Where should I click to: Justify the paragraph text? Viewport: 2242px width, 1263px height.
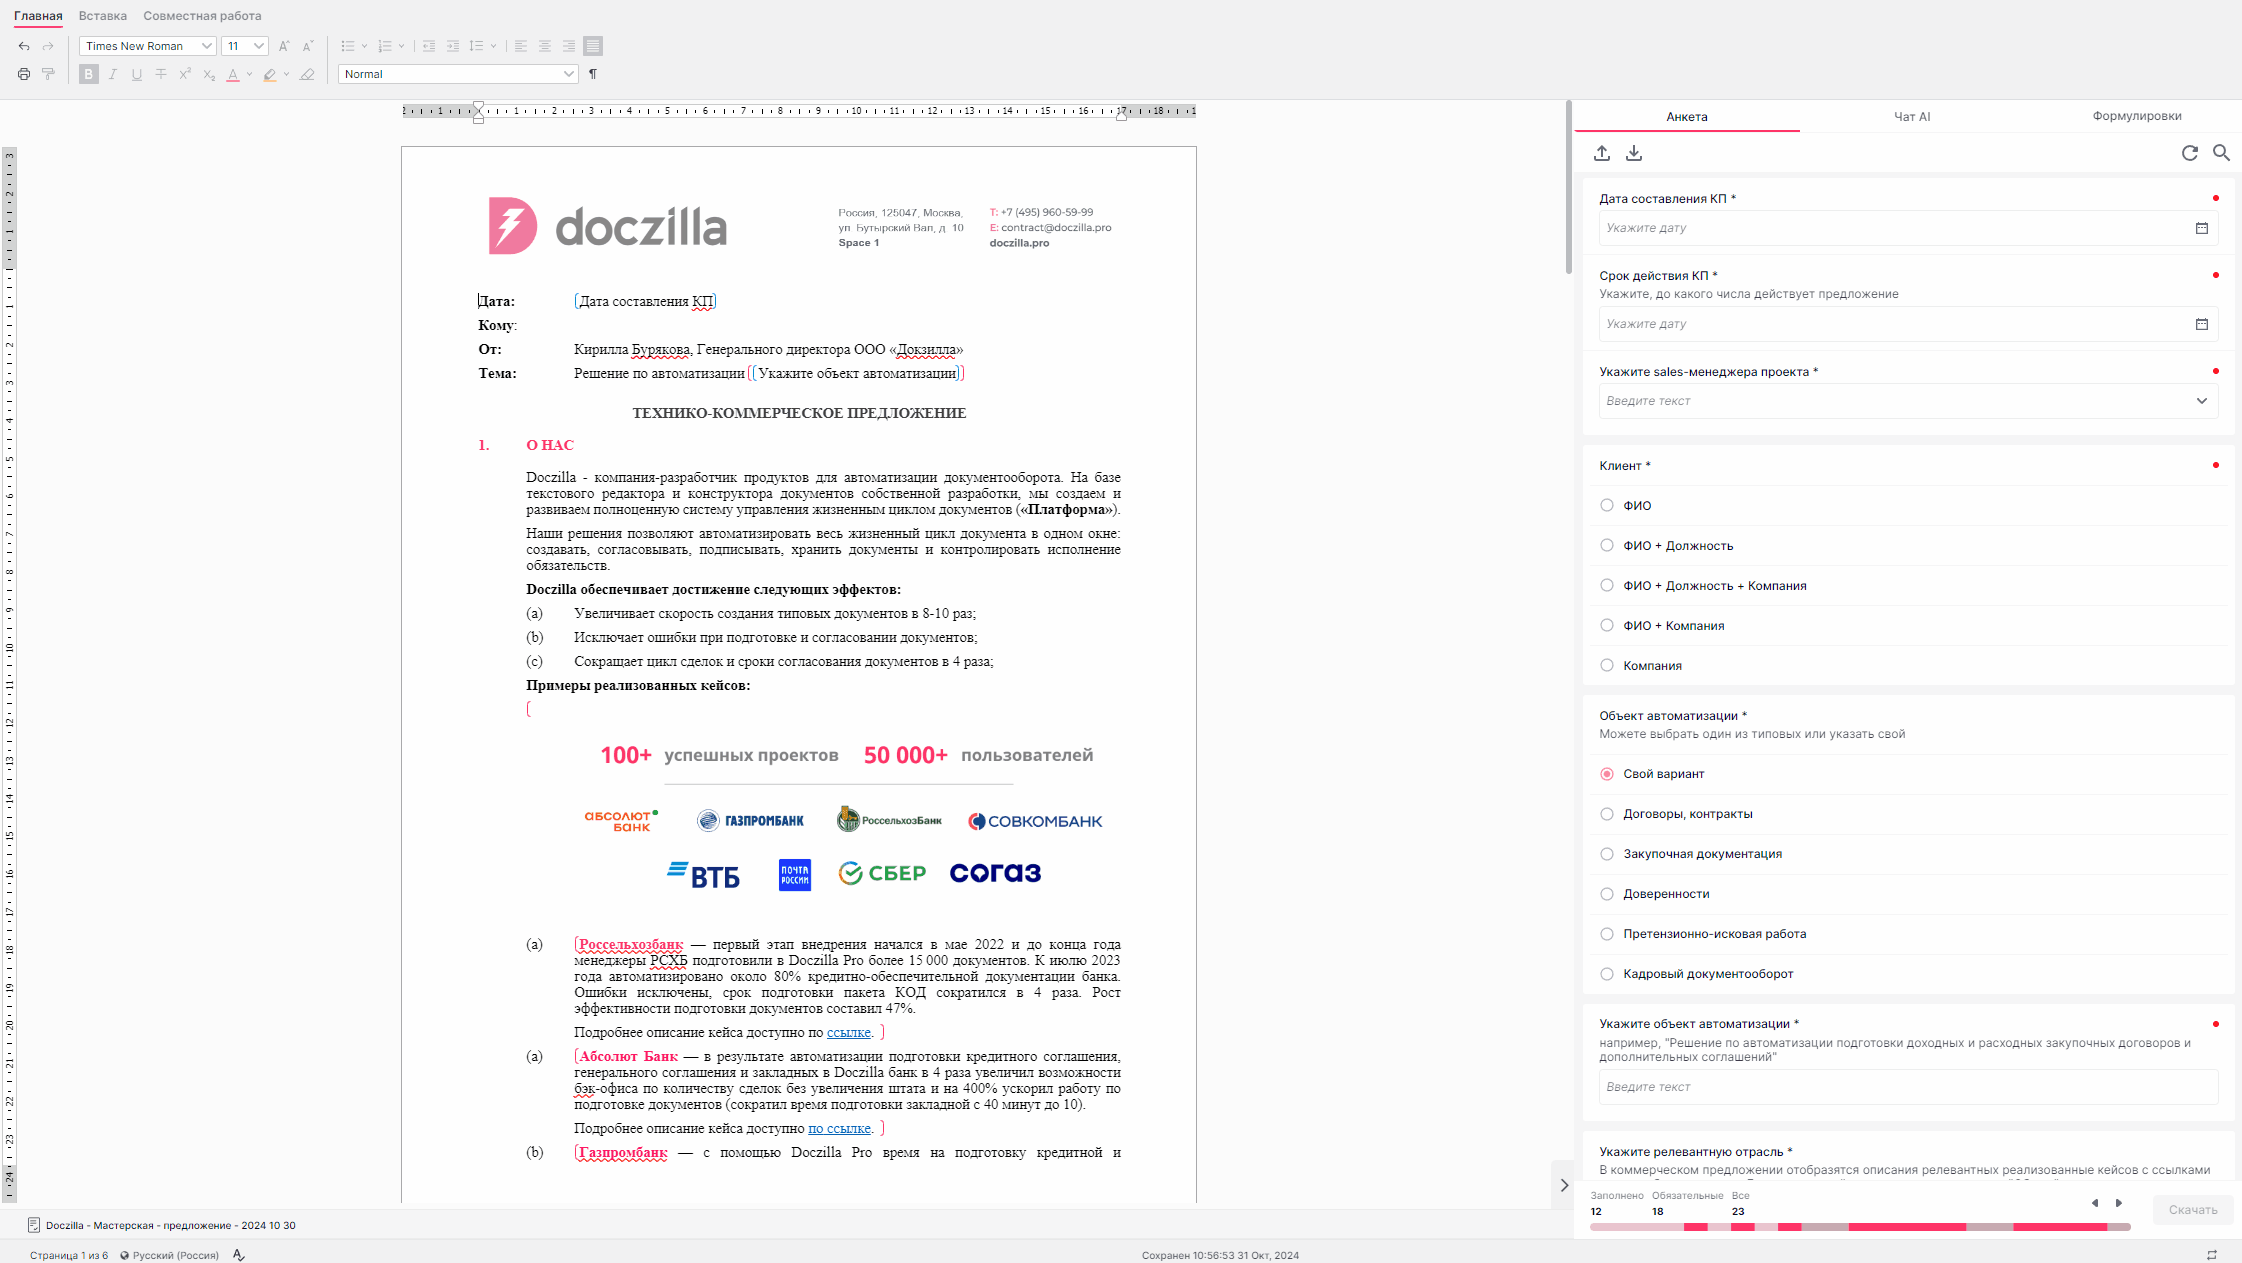tap(593, 46)
